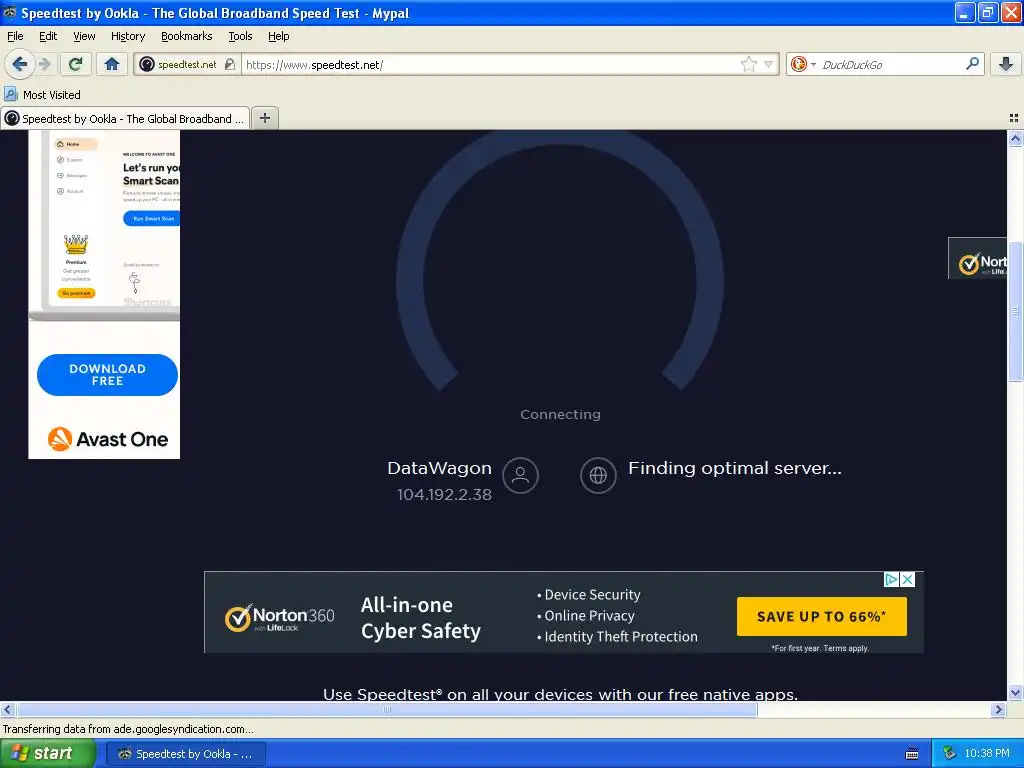Click the Finding optimal server text

click(735, 468)
